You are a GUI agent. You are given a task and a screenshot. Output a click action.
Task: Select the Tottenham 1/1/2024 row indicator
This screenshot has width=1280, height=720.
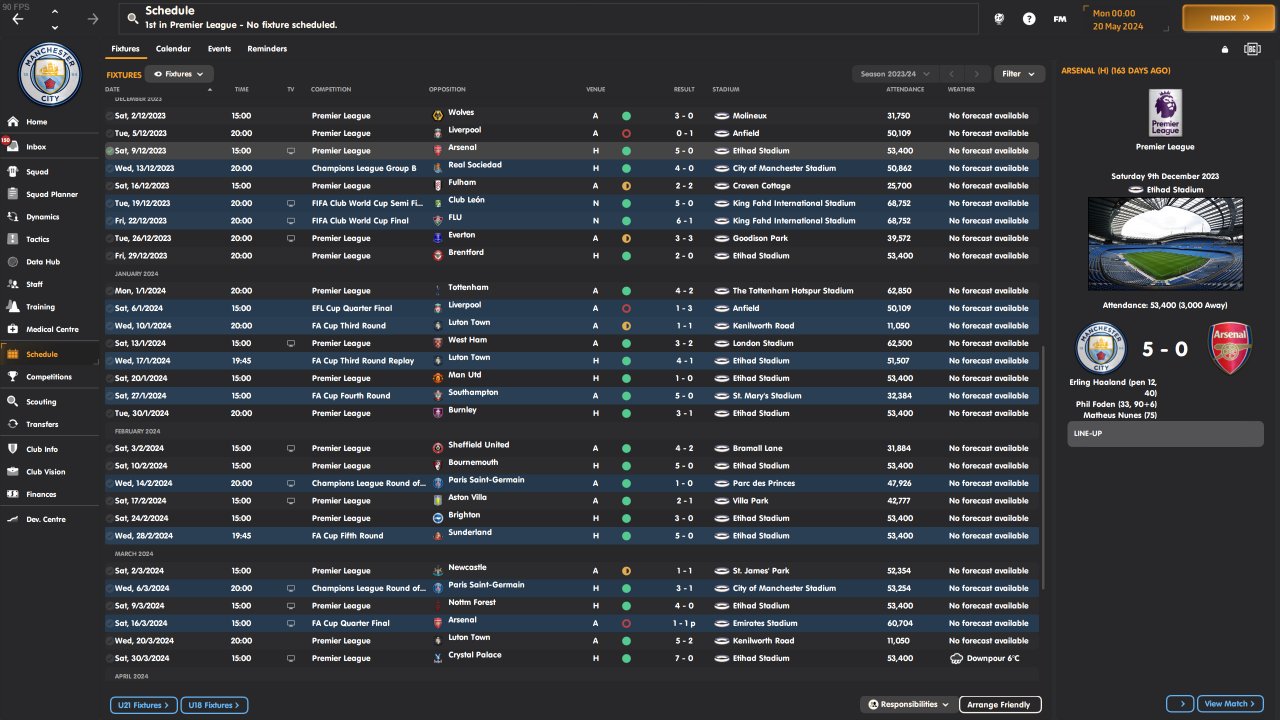point(110,291)
